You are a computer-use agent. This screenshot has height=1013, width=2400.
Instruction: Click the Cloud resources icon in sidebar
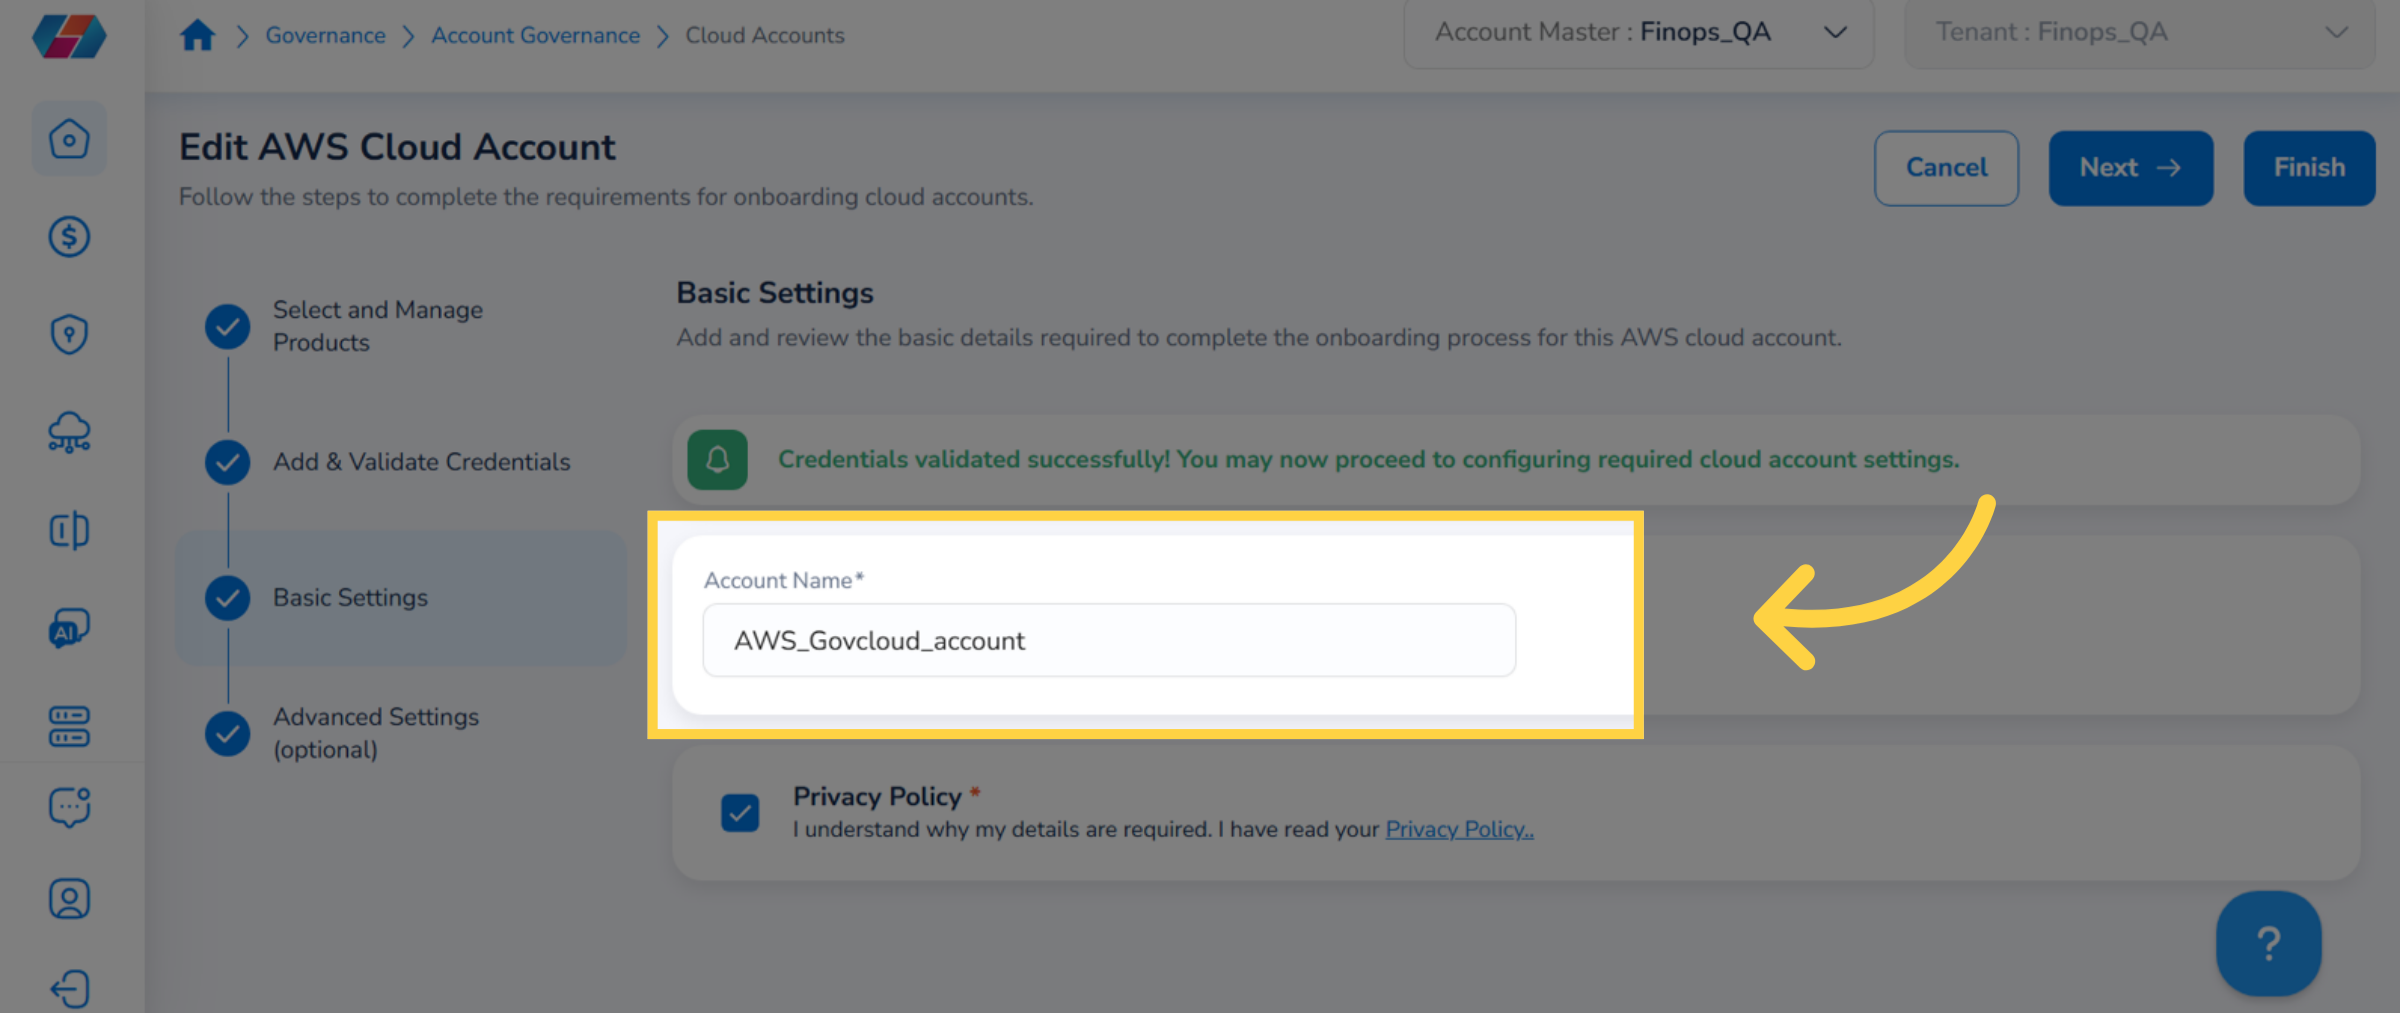tap(69, 433)
